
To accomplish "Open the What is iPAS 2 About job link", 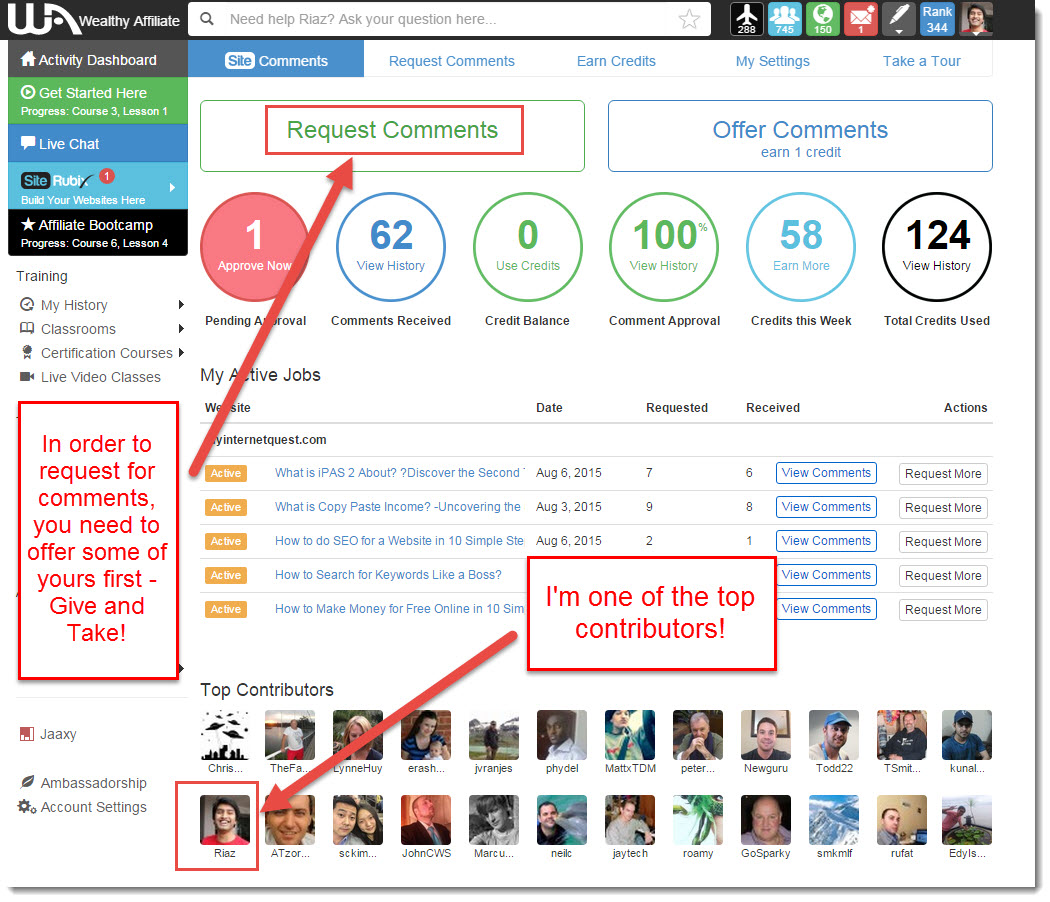I will (x=400, y=473).
